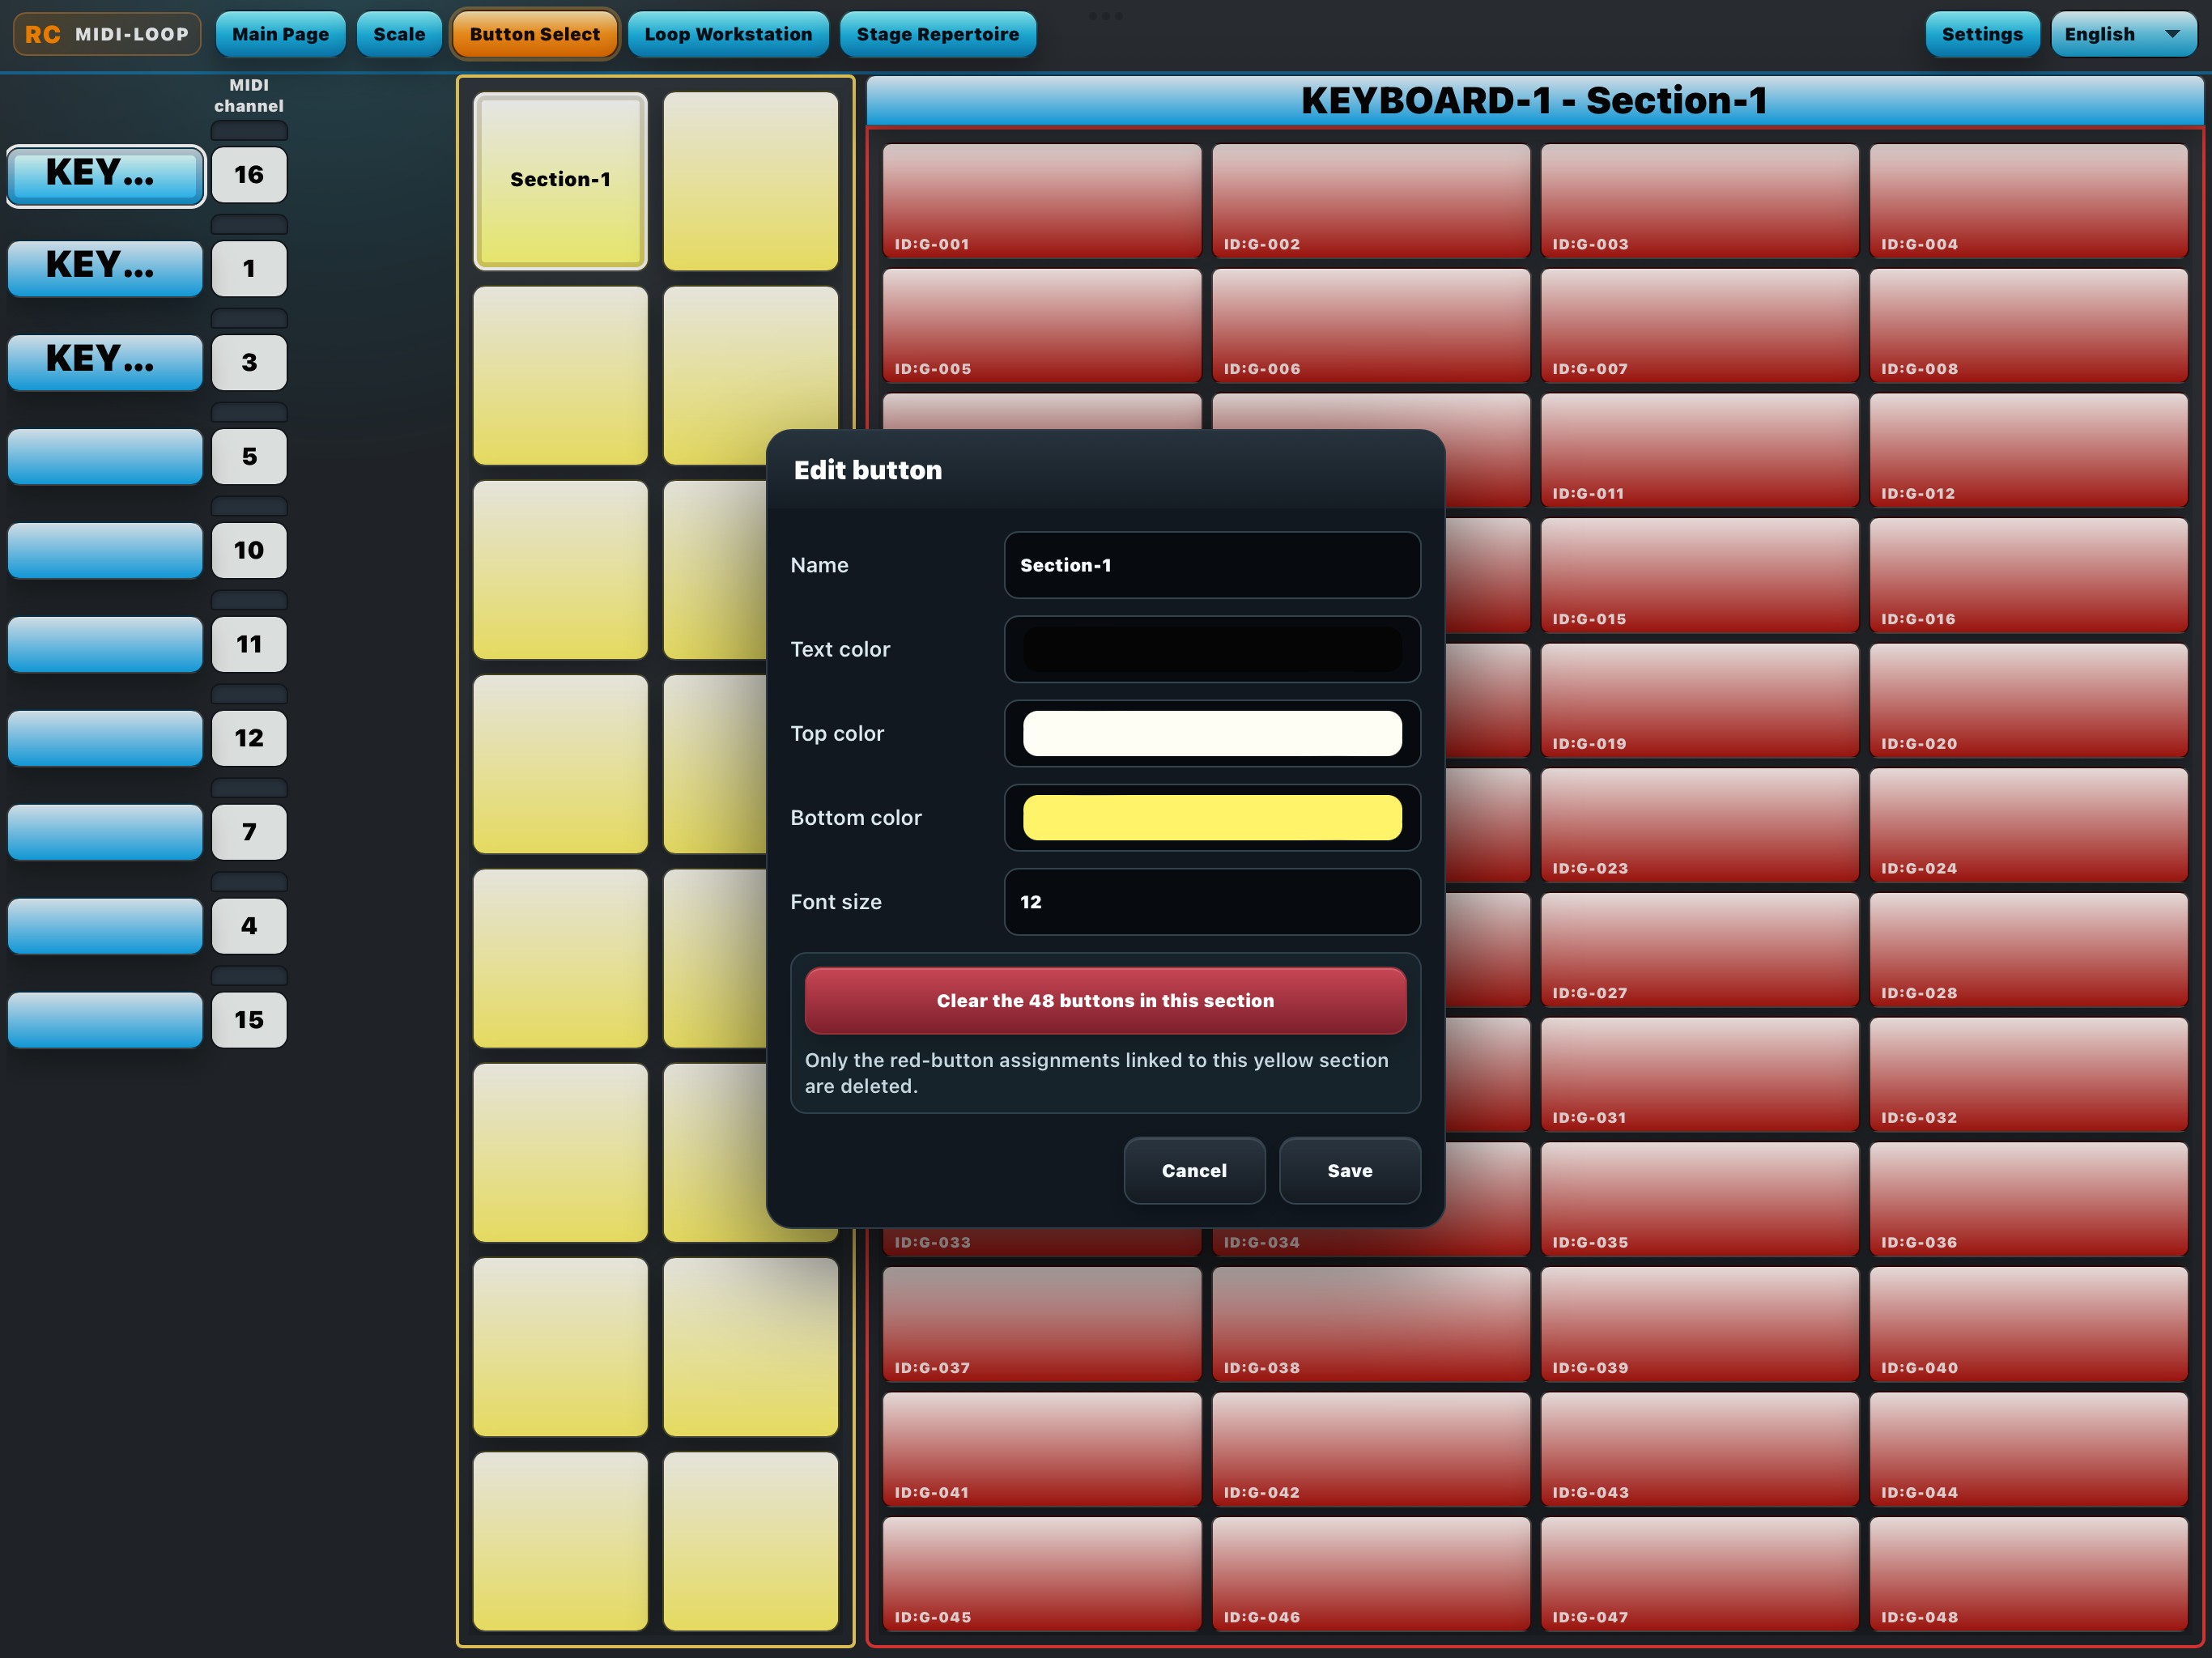Click red button ID:G-035
The width and height of the screenshot is (2212, 1658).
1700,1199
